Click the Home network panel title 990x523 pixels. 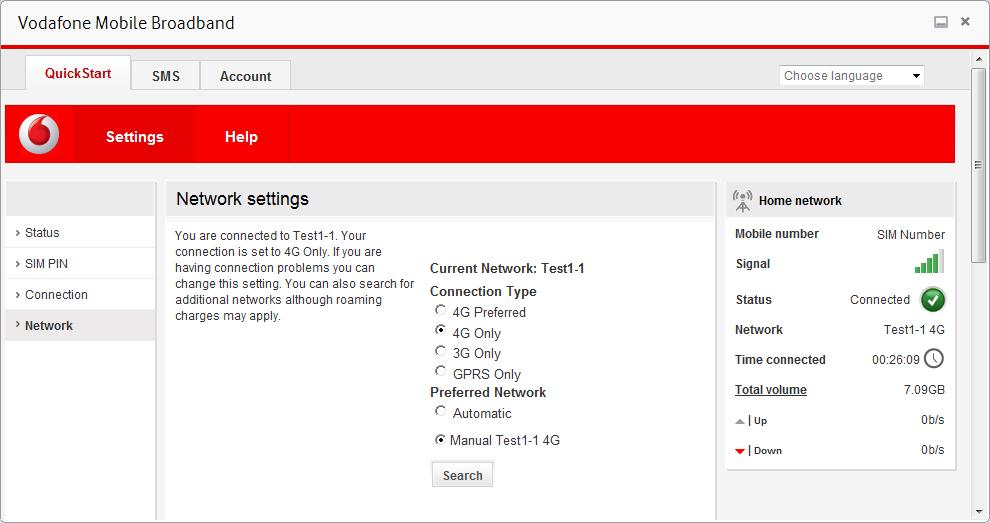[800, 201]
